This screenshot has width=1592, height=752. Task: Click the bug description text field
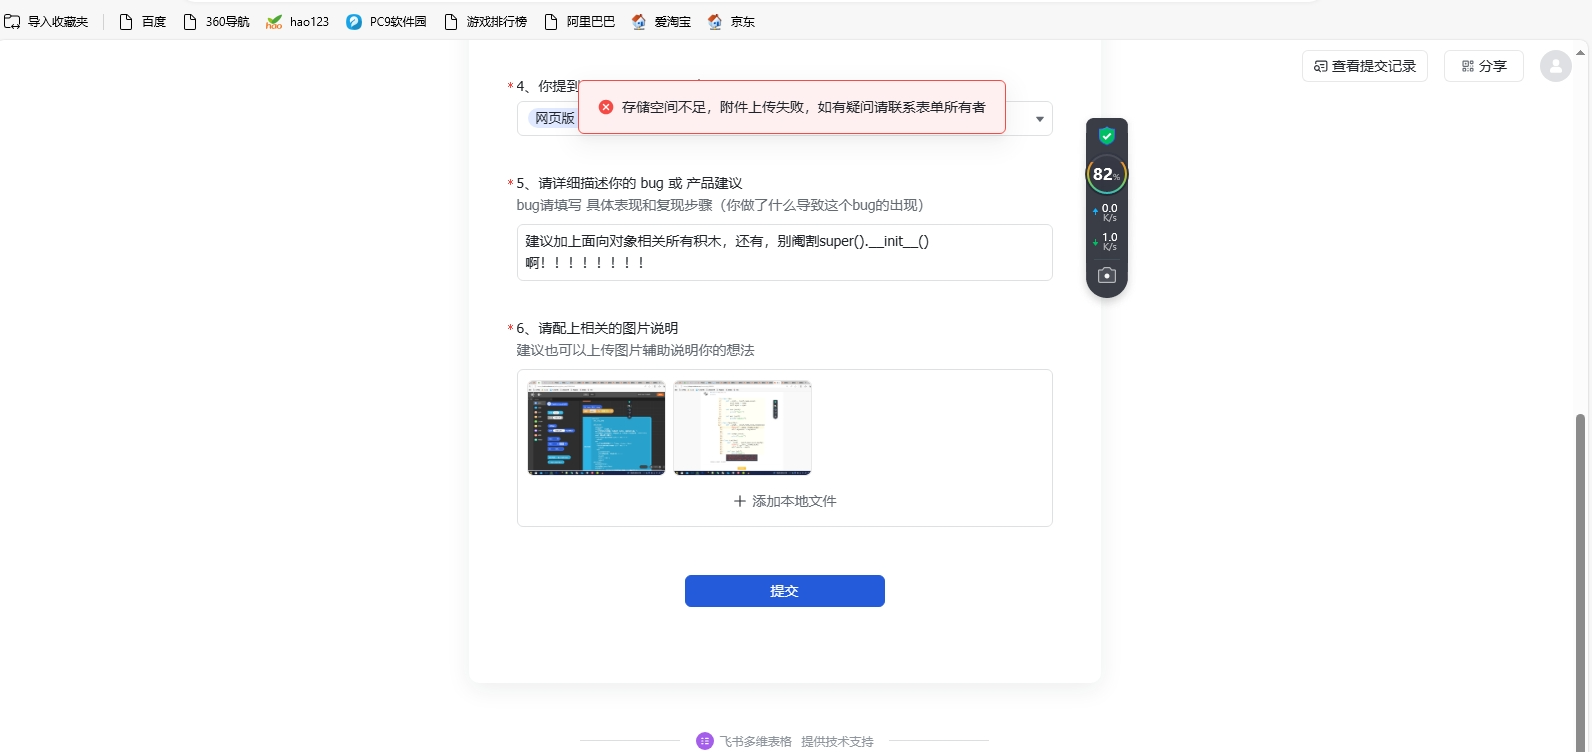coord(784,252)
